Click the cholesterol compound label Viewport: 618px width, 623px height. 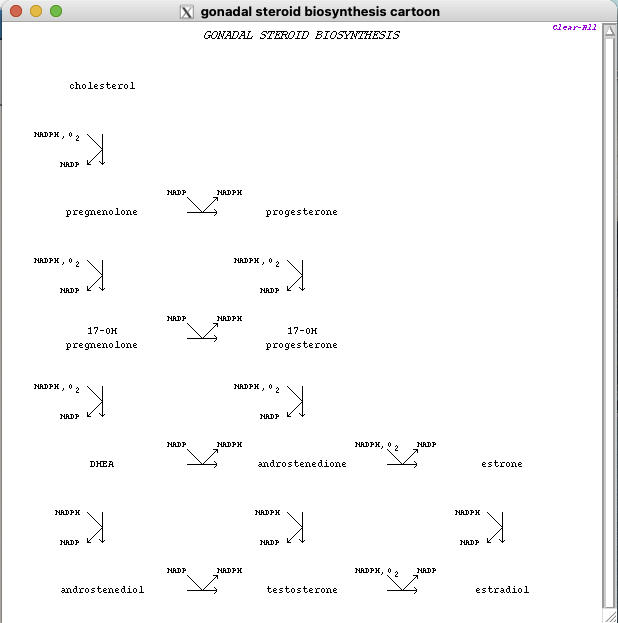(x=102, y=86)
